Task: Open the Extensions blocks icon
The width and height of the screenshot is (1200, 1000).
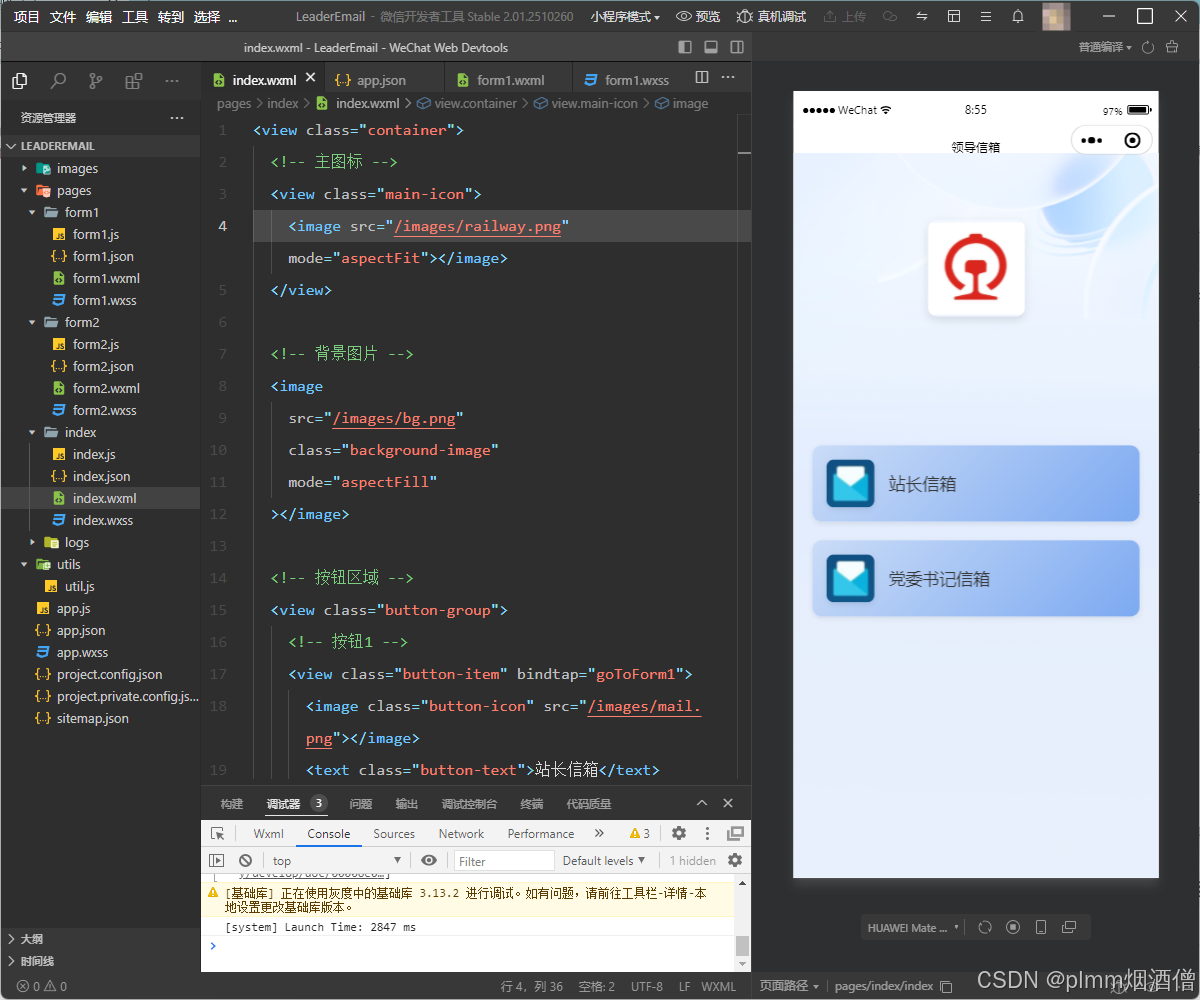Action: (x=134, y=81)
